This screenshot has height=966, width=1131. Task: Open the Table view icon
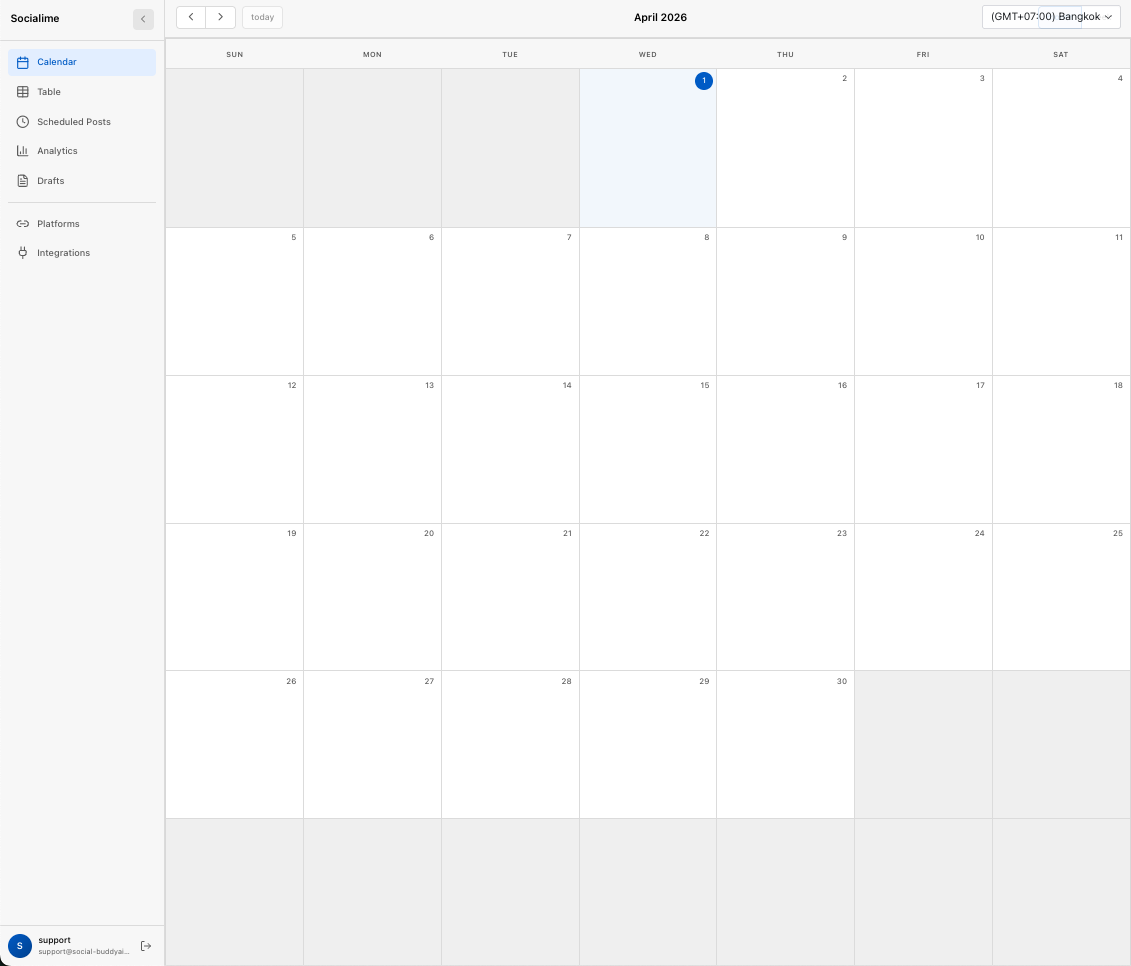[21, 91]
